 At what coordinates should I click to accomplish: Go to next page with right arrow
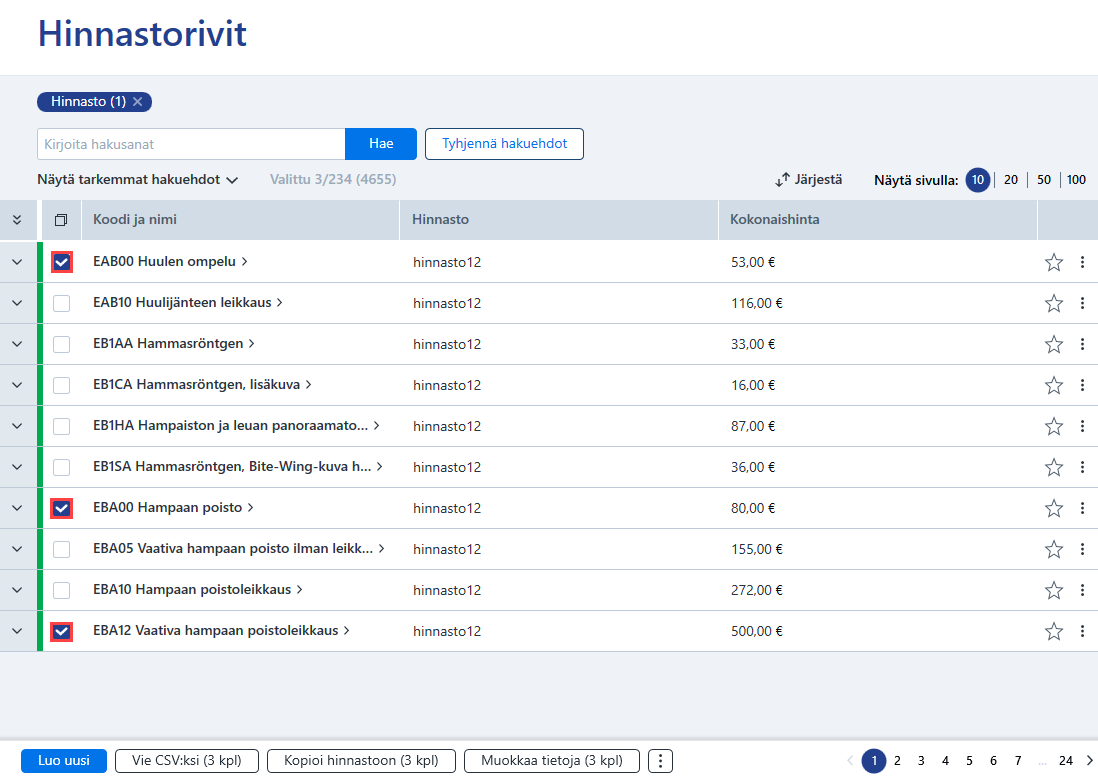(1089, 761)
